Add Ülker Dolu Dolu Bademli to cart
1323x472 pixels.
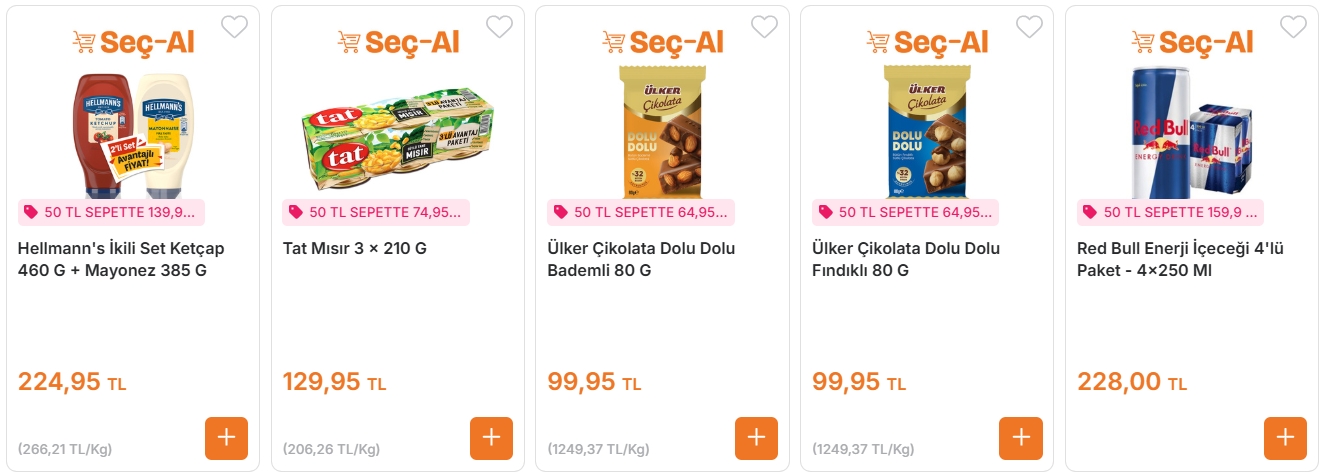point(756,438)
